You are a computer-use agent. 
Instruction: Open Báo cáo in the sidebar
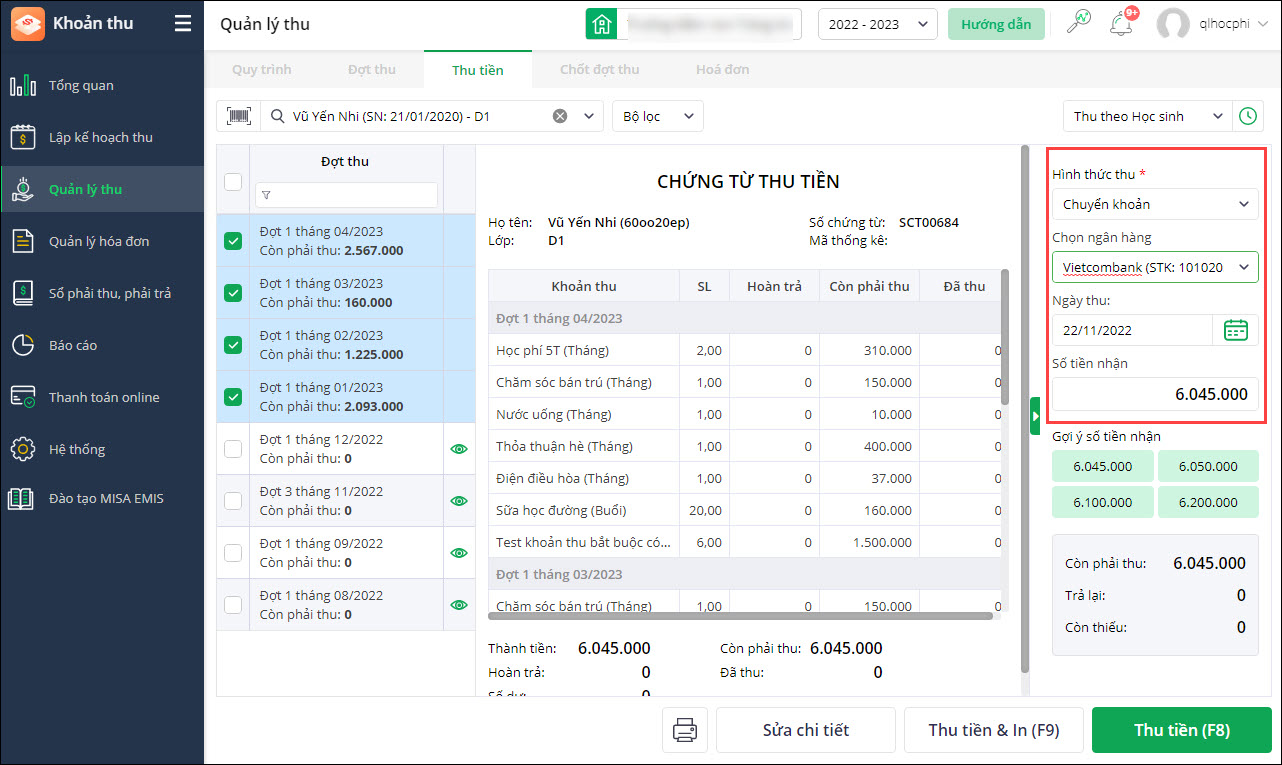pos(73,345)
